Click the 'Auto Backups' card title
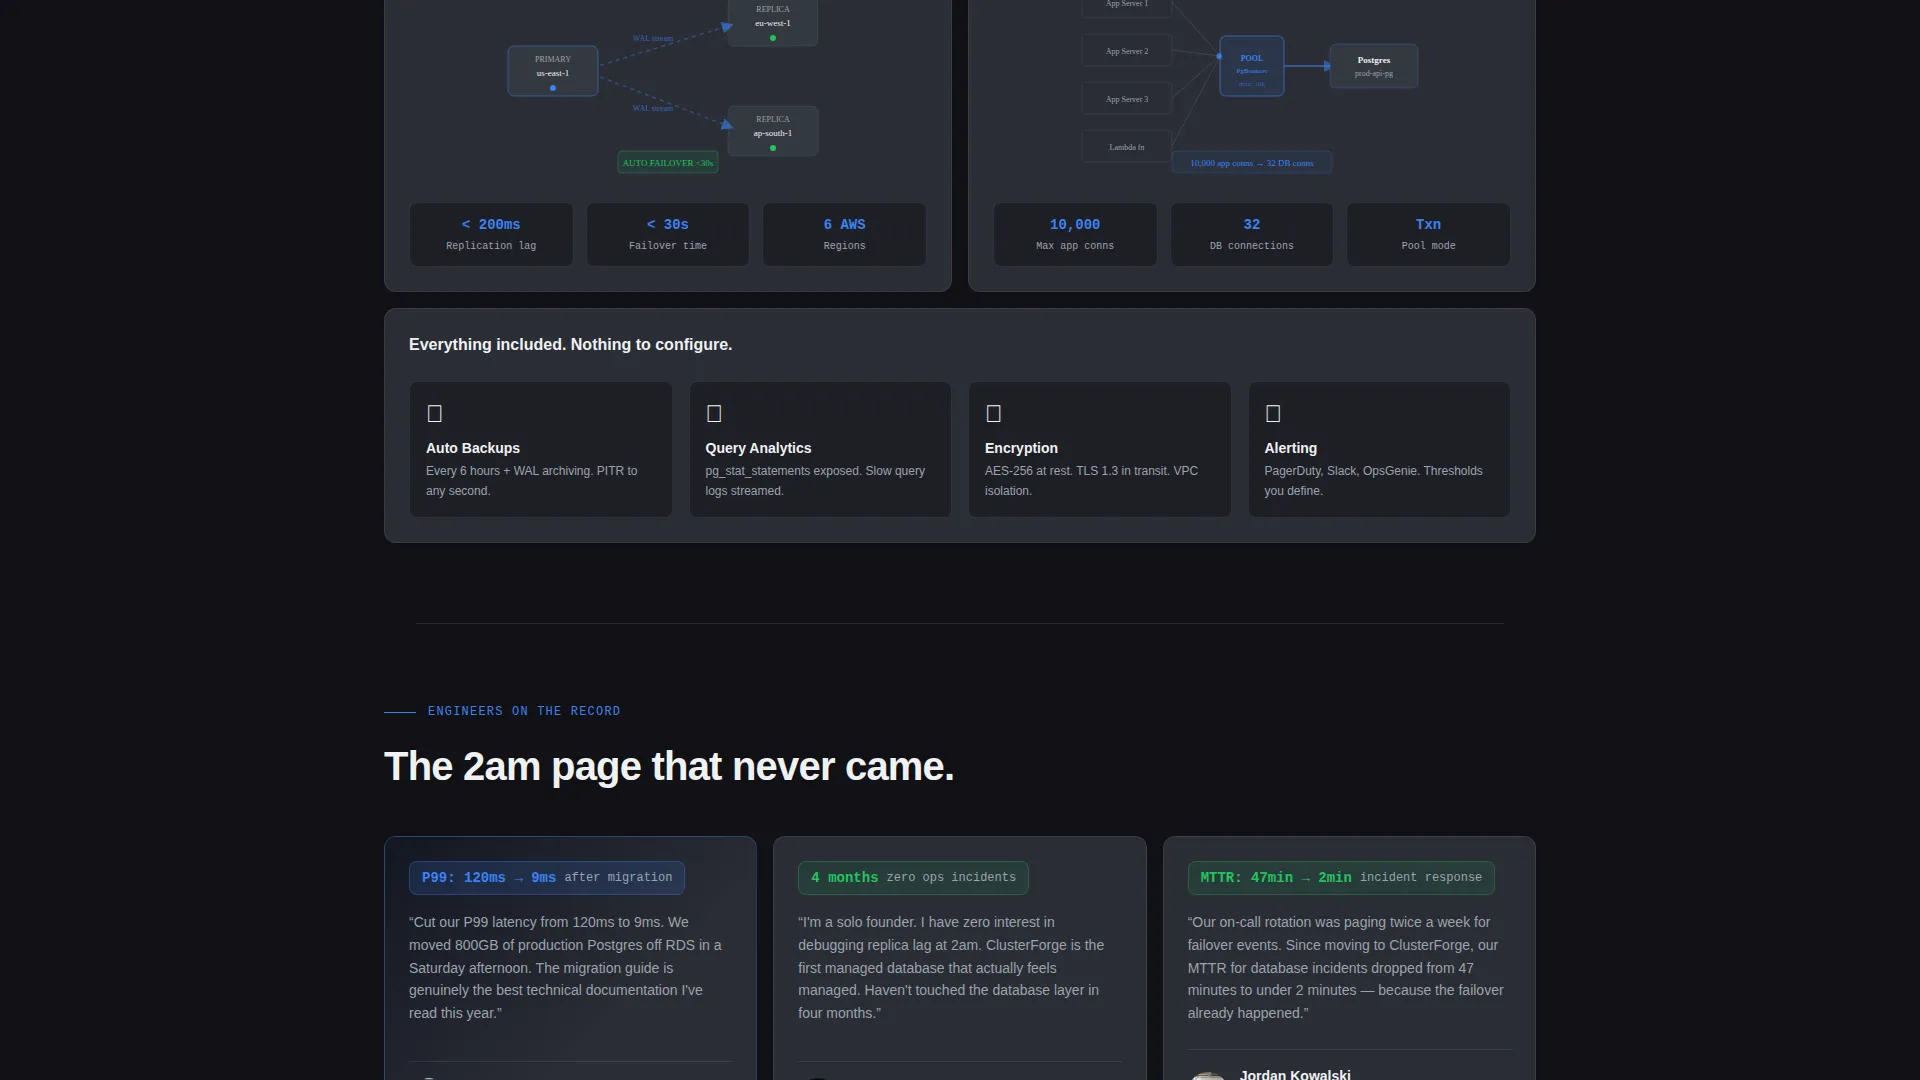This screenshot has width=1920, height=1080. point(473,449)
